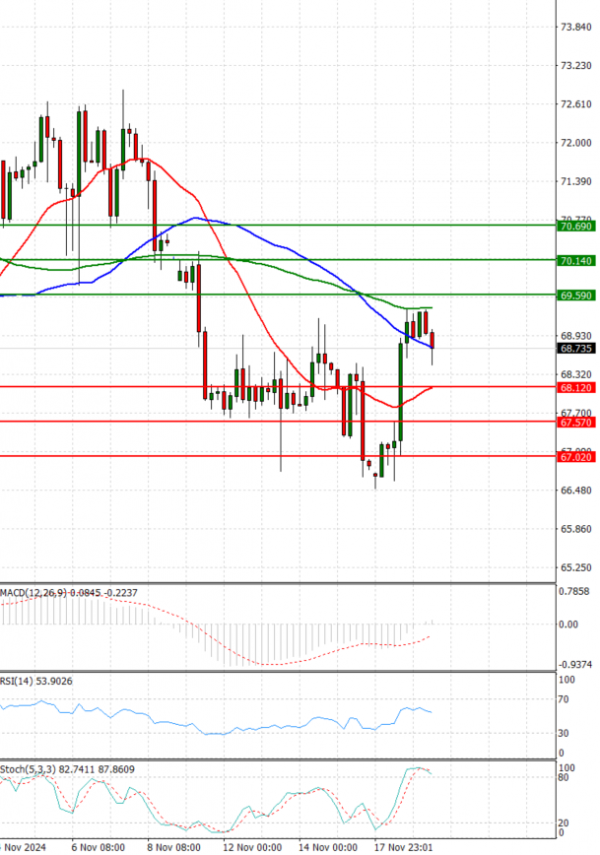Click the 6 Nov 08:00 time label

[x=98, y=847]
